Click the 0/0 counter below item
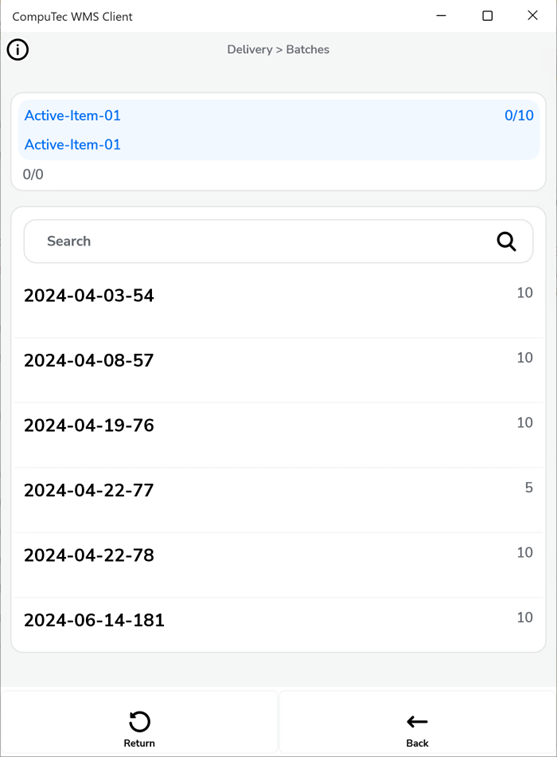This screenshot has width=557, height=757. (33, 174)
